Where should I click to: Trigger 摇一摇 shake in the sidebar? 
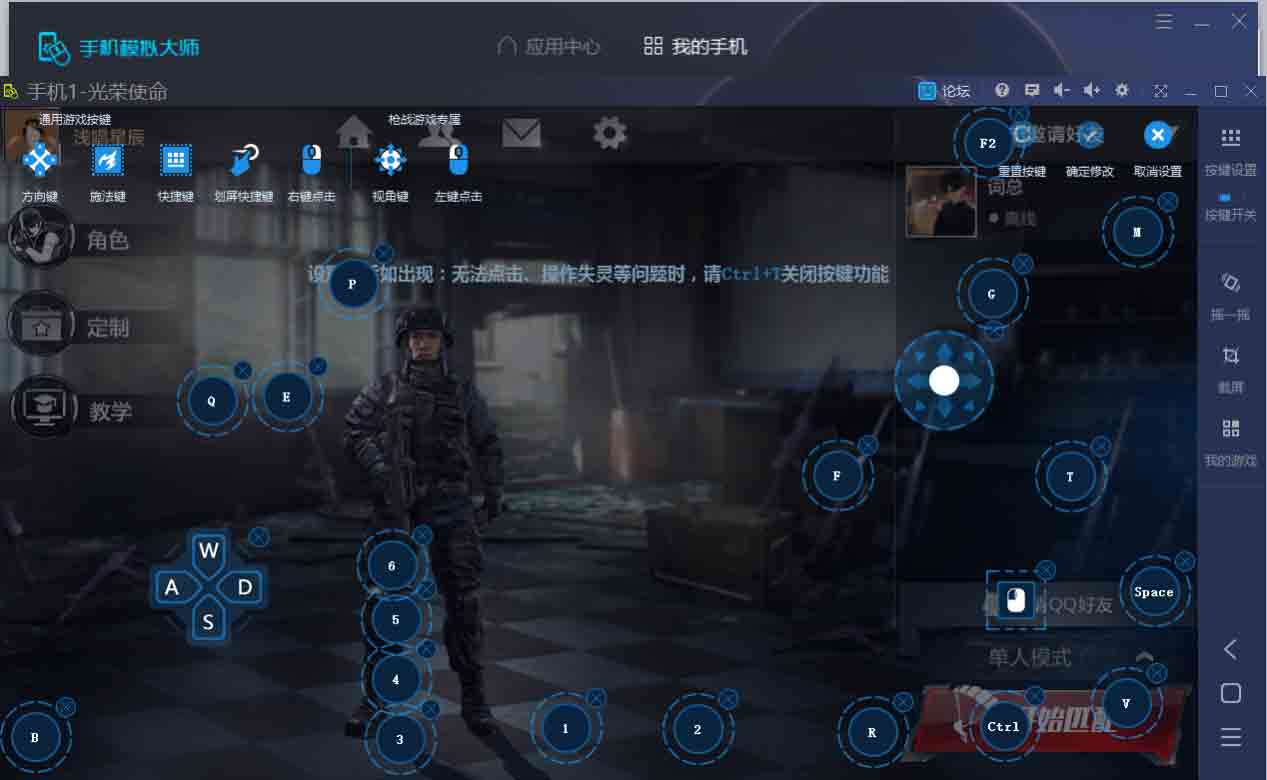(1231, 296)
